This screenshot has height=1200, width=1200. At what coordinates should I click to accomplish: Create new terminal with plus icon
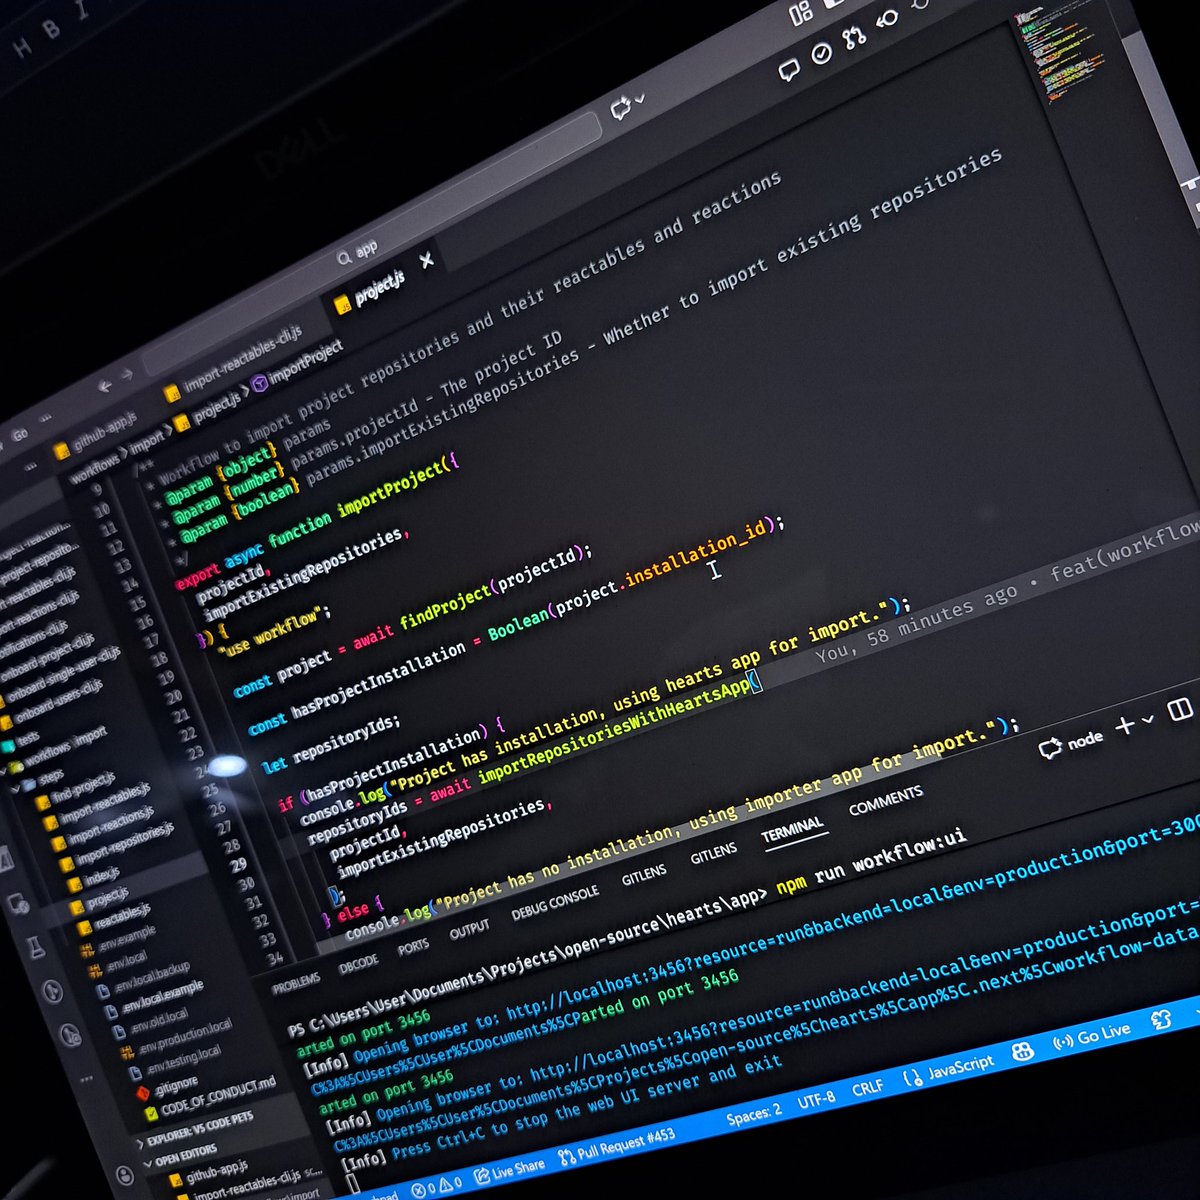coord(1125,725)
